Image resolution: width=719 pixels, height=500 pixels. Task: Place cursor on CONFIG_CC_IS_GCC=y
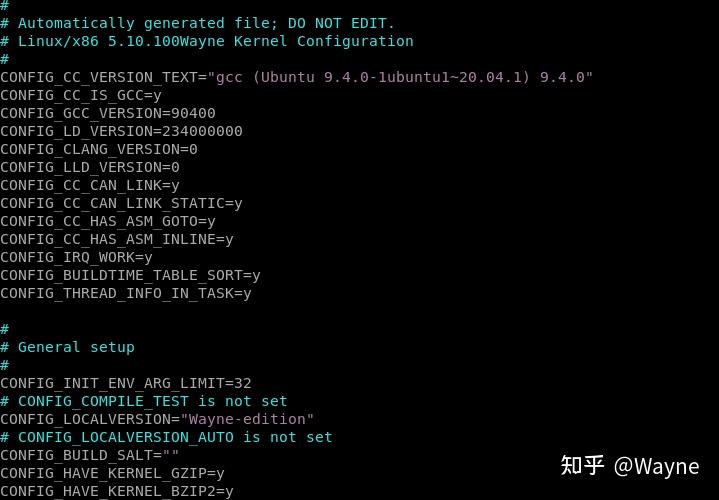[81, 95]
